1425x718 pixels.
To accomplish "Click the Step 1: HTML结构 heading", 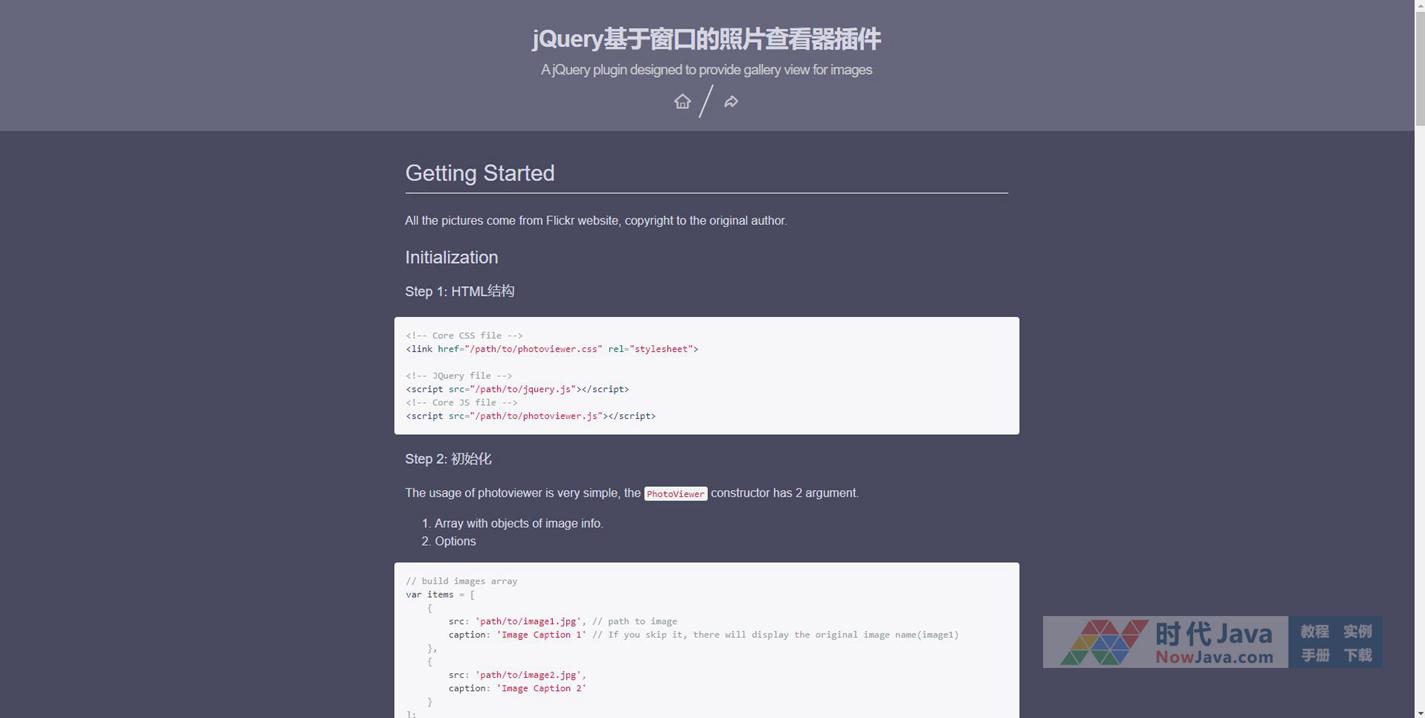I will [459, 291].
